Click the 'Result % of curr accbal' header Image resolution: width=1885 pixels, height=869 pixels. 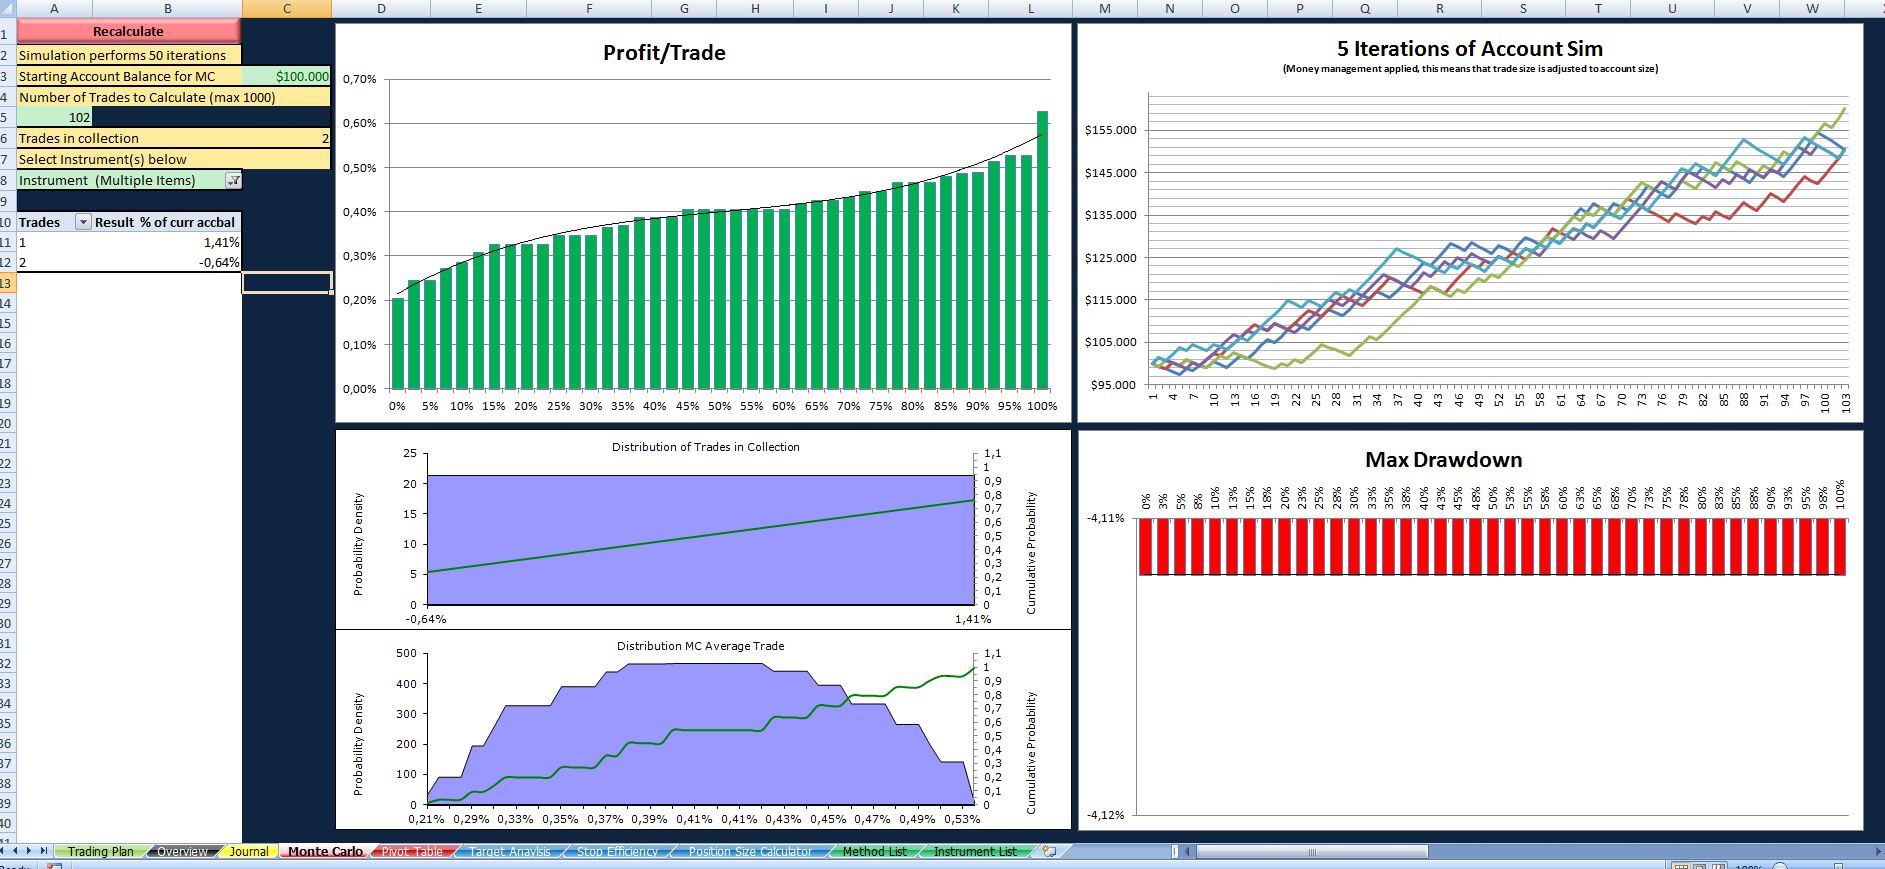(x=165, y=222)
